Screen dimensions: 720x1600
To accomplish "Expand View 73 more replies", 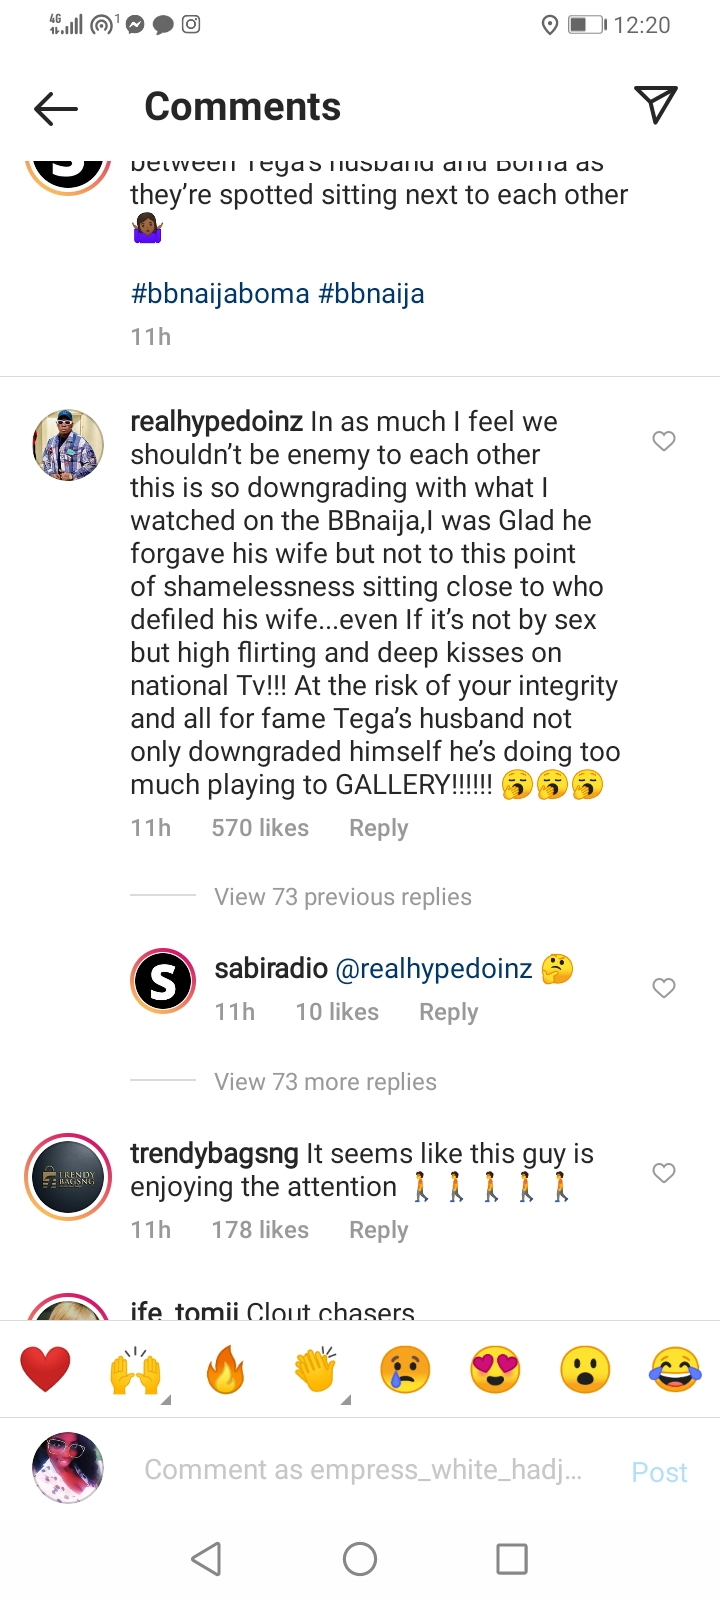I will click(x=325, y=1082).
